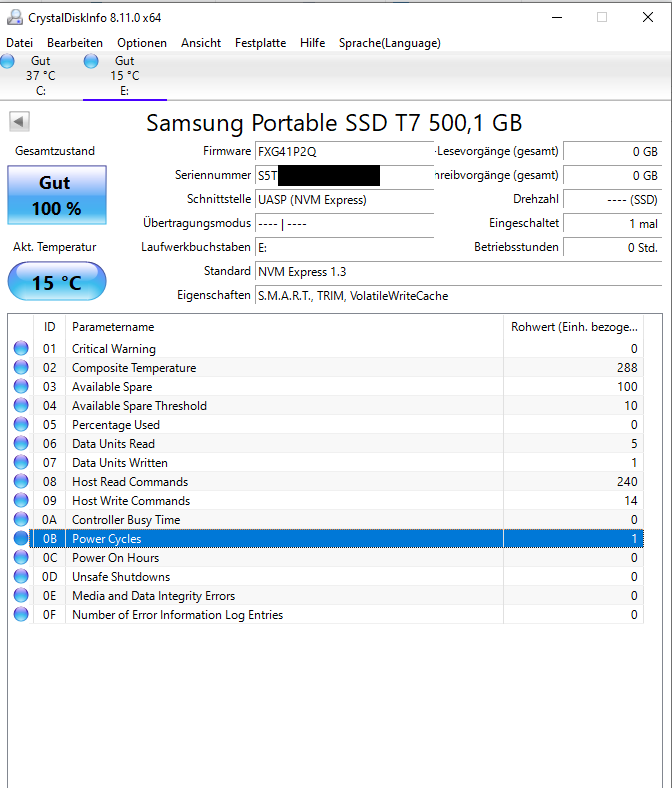Click the status orb for Data Units Read

(x=21, y=443)
